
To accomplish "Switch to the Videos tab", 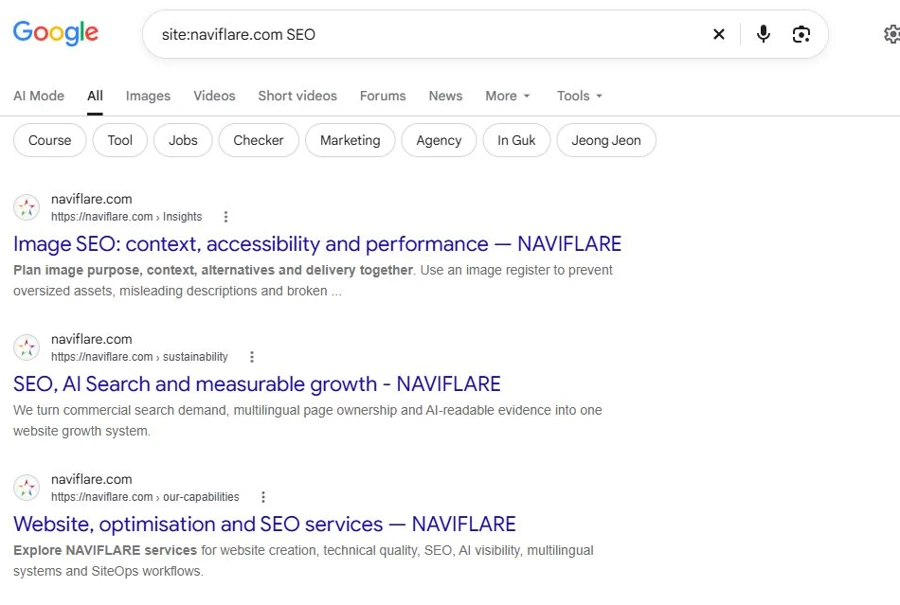I will pos(214,96).
